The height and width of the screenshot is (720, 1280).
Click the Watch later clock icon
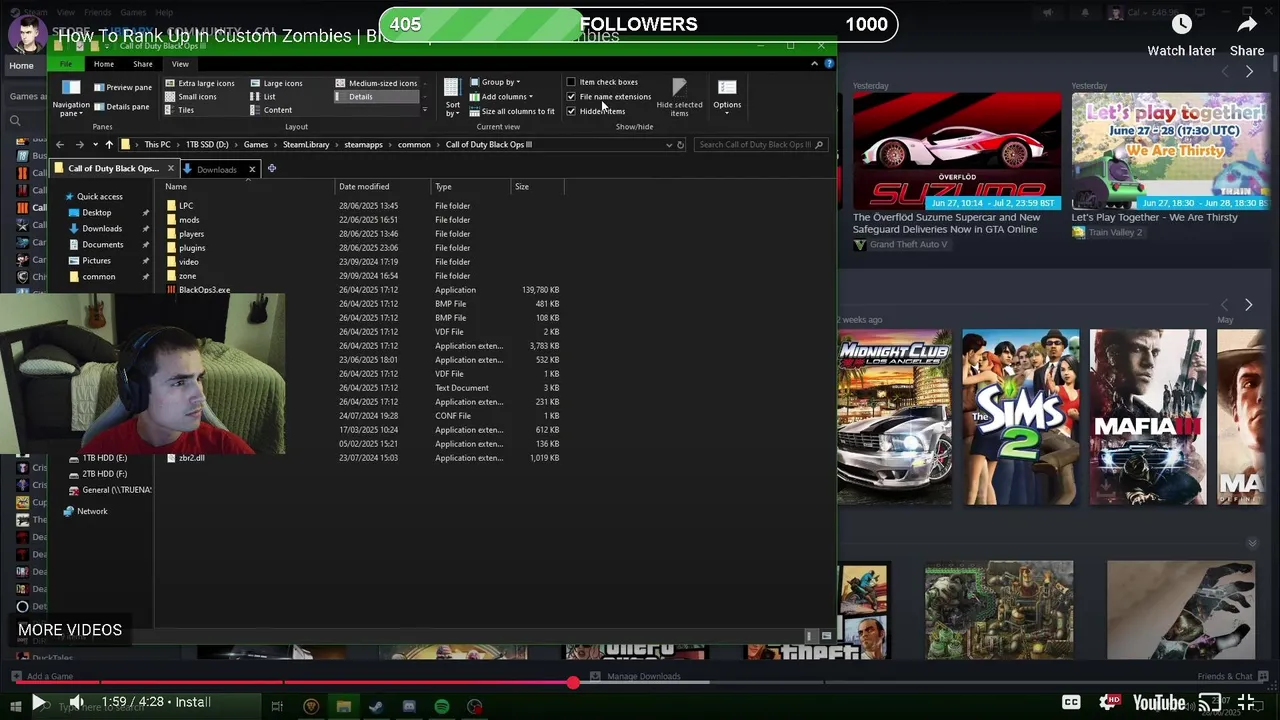click(1181, 24)
